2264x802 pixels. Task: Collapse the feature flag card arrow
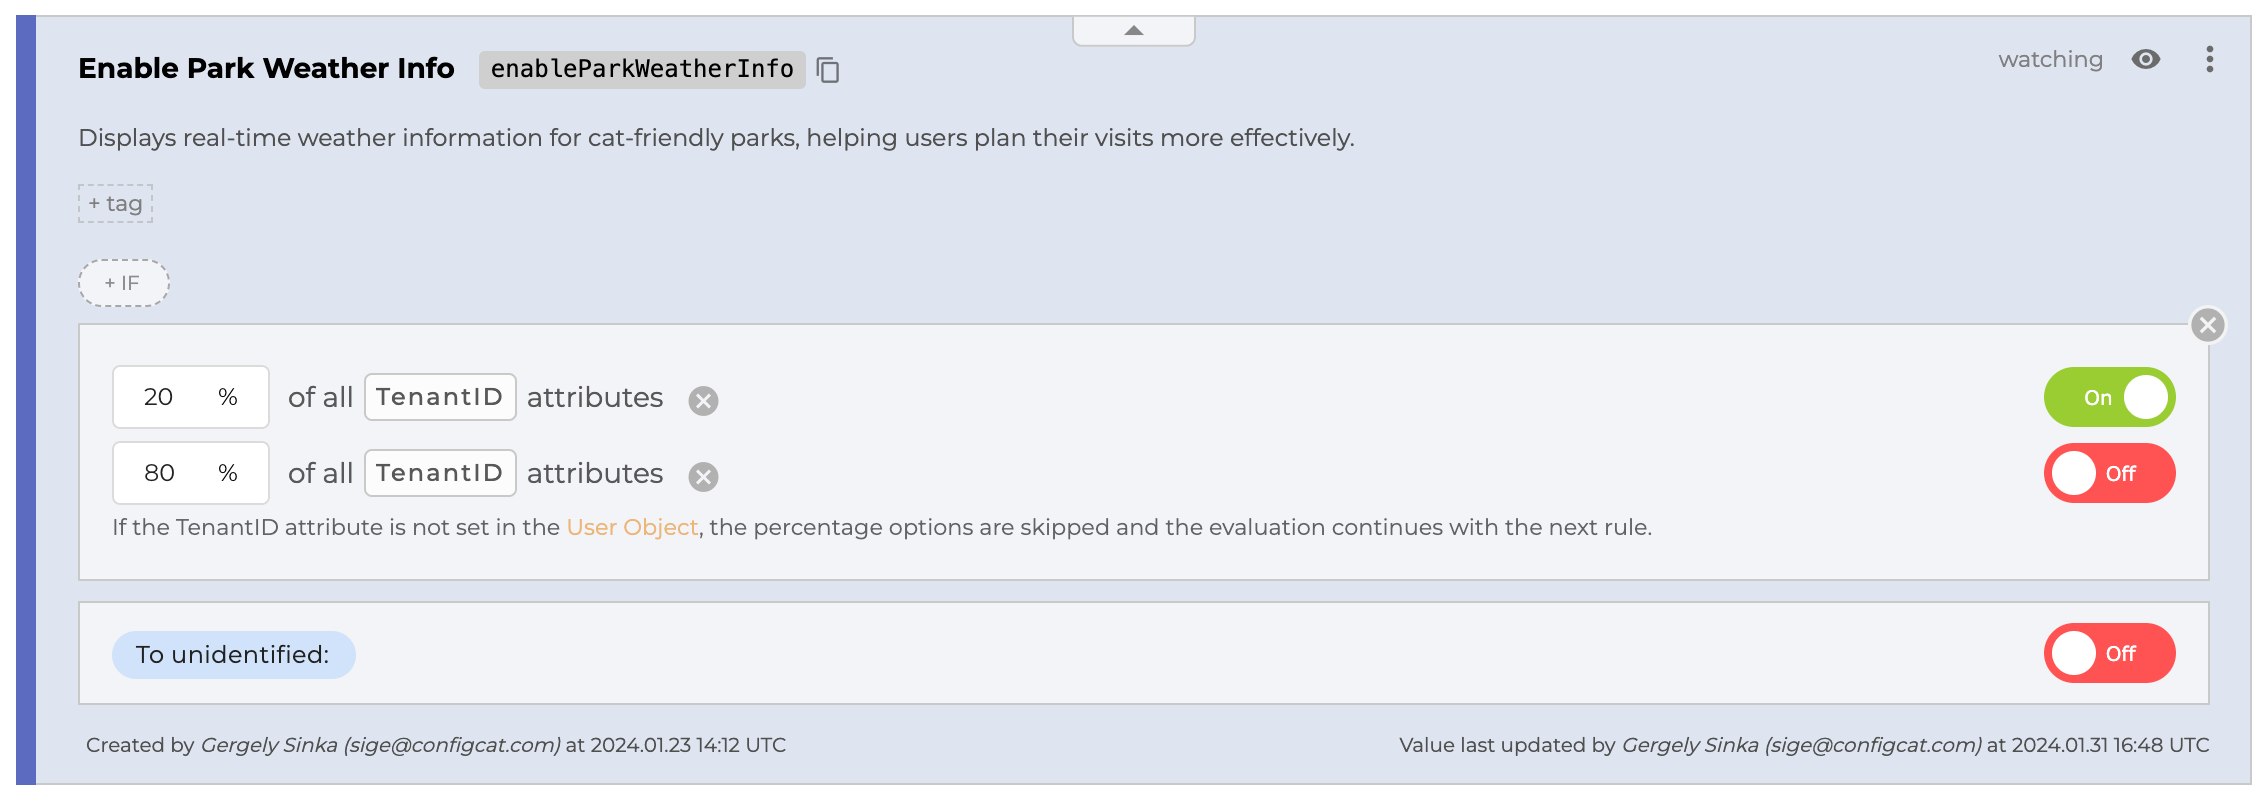(1133, 31)
